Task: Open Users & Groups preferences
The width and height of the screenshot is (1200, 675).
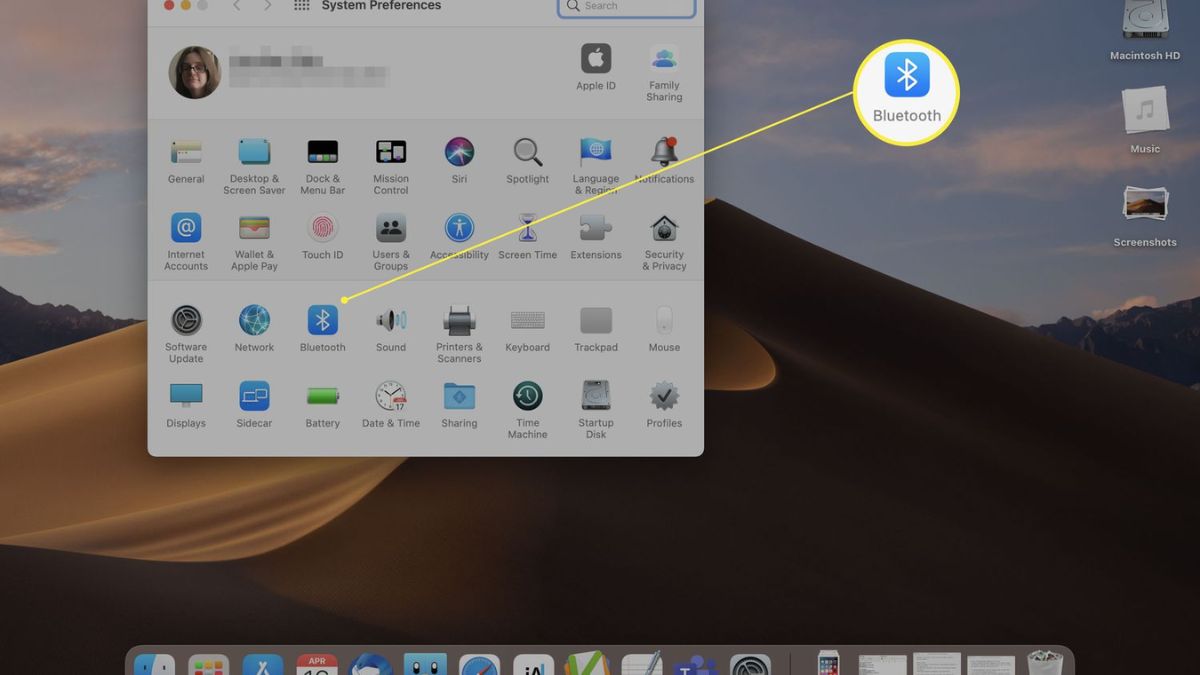Action: (x=391, y=228)
